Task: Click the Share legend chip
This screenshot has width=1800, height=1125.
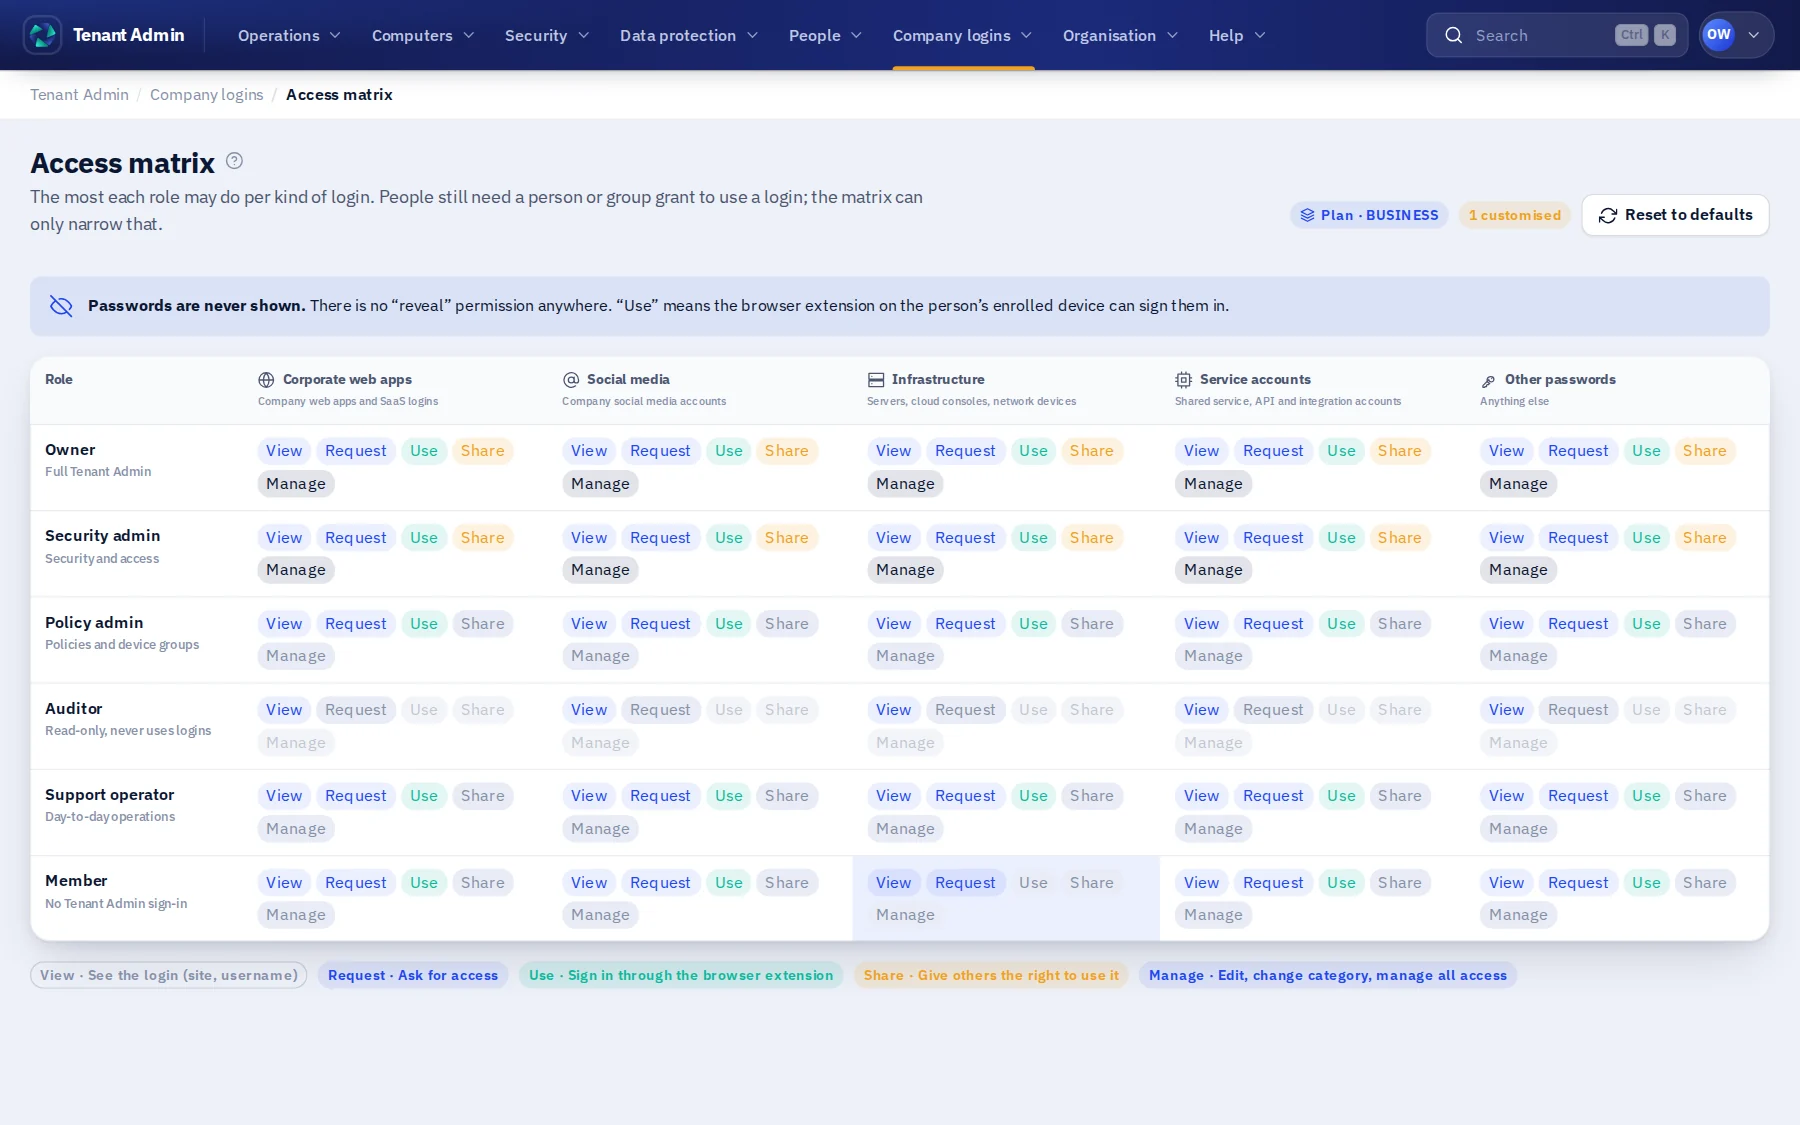Action: click(991, 976)
